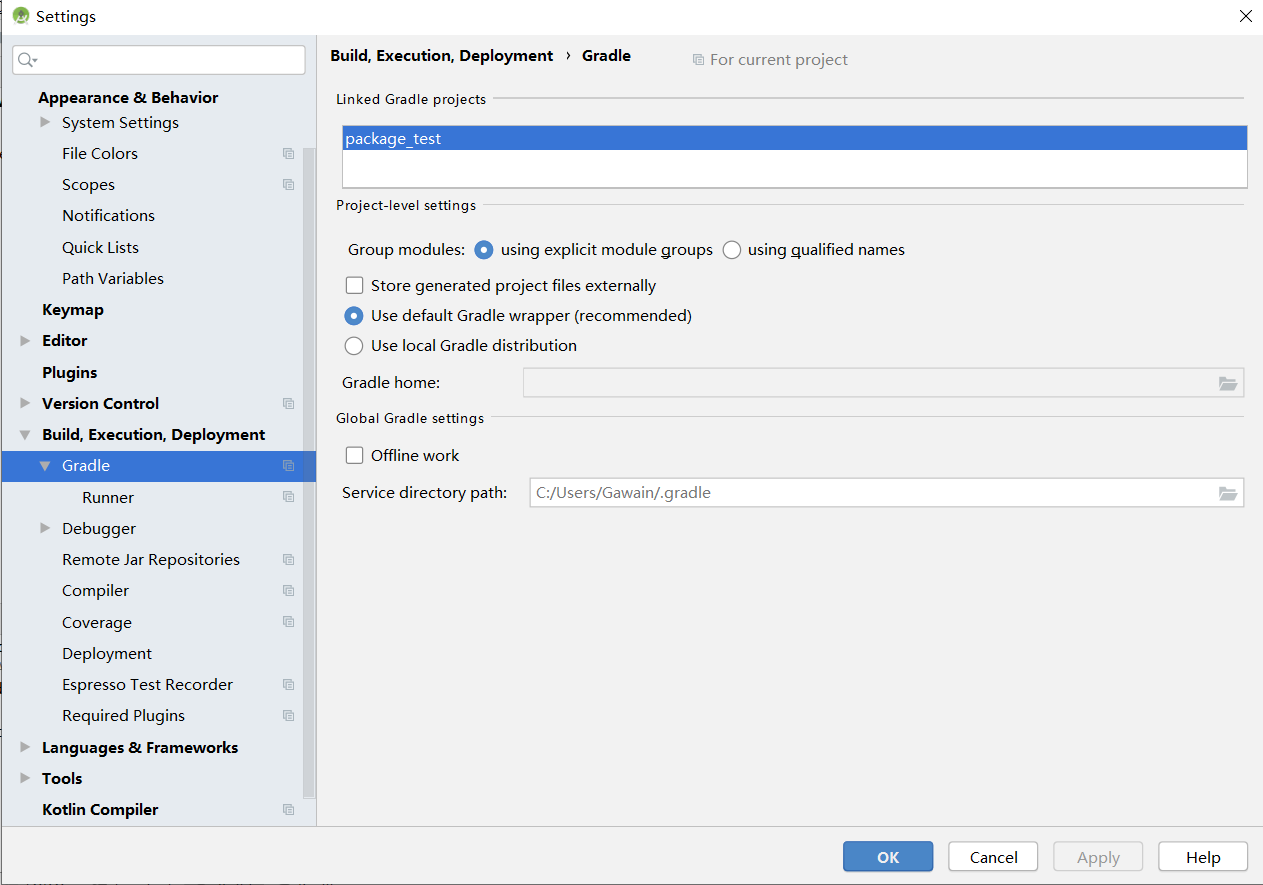Browse folder for Gradle home path
Screen dimensions: 1263x885
(x=1228, y=383)
